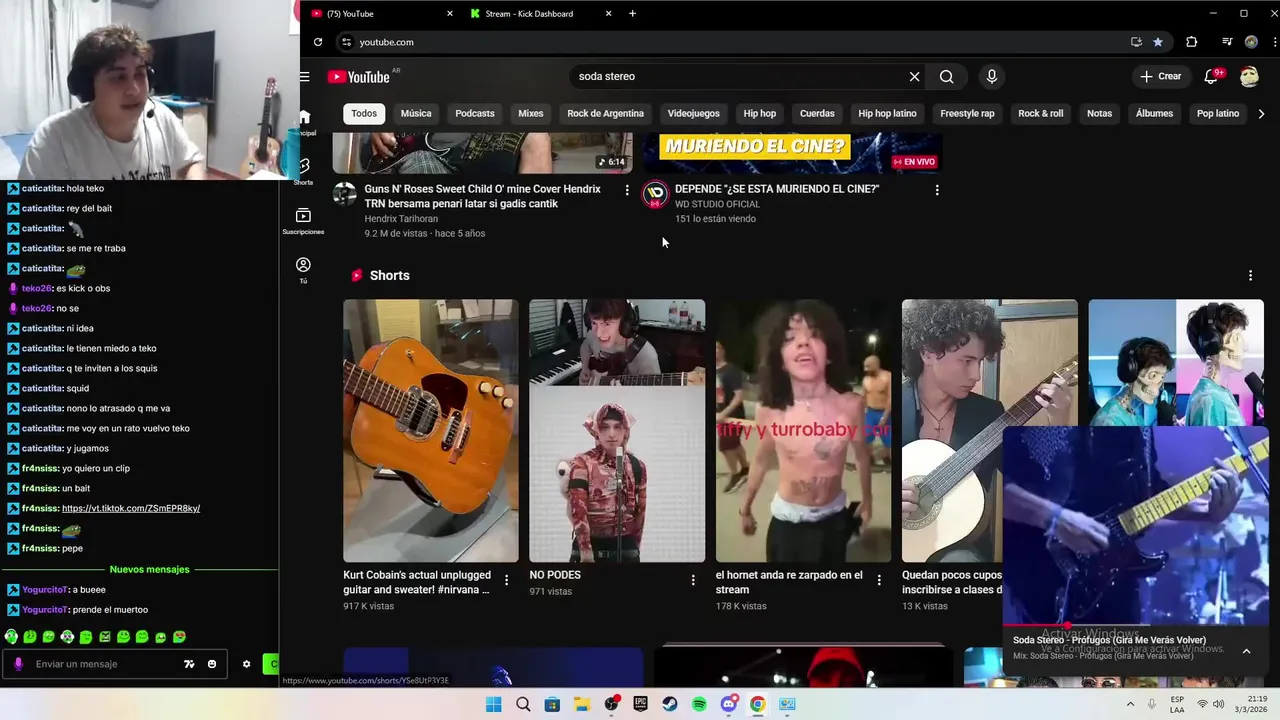Open options for Guns N' Roses video

(627, 190)
